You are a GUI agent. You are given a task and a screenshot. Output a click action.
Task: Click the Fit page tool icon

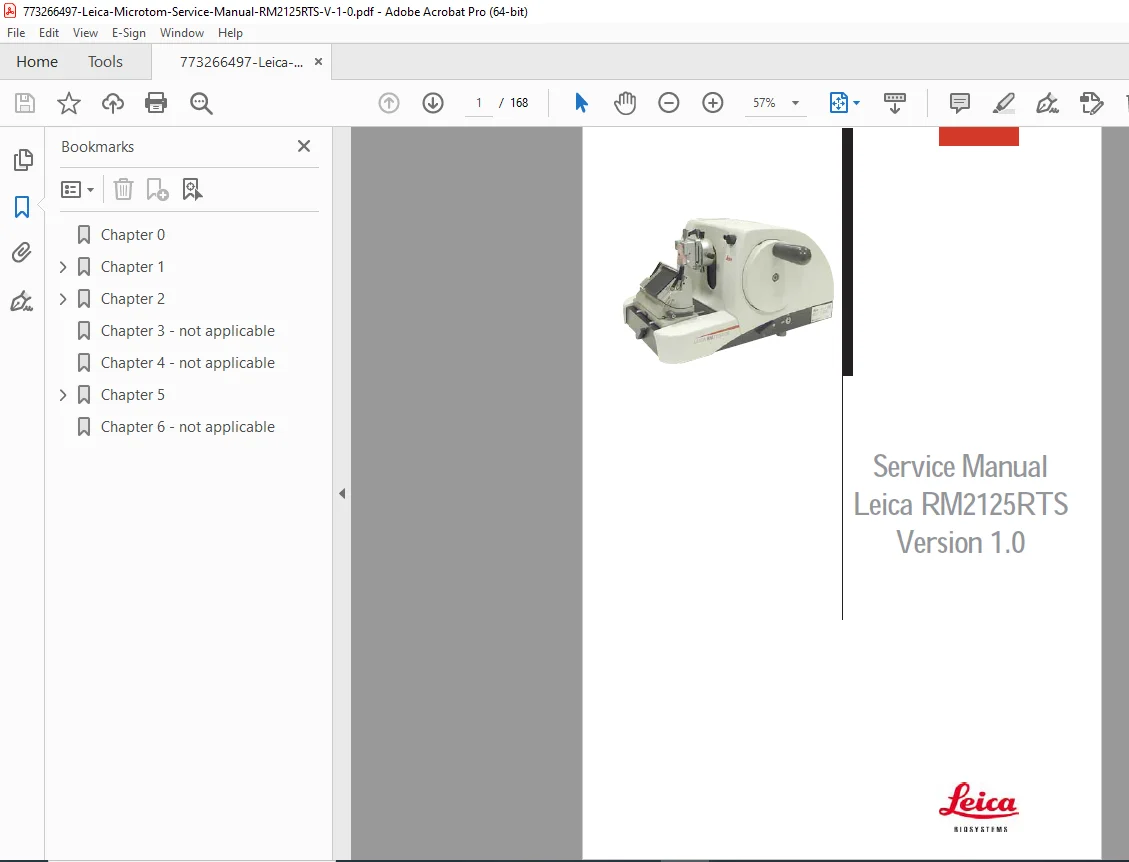(838, 103)
